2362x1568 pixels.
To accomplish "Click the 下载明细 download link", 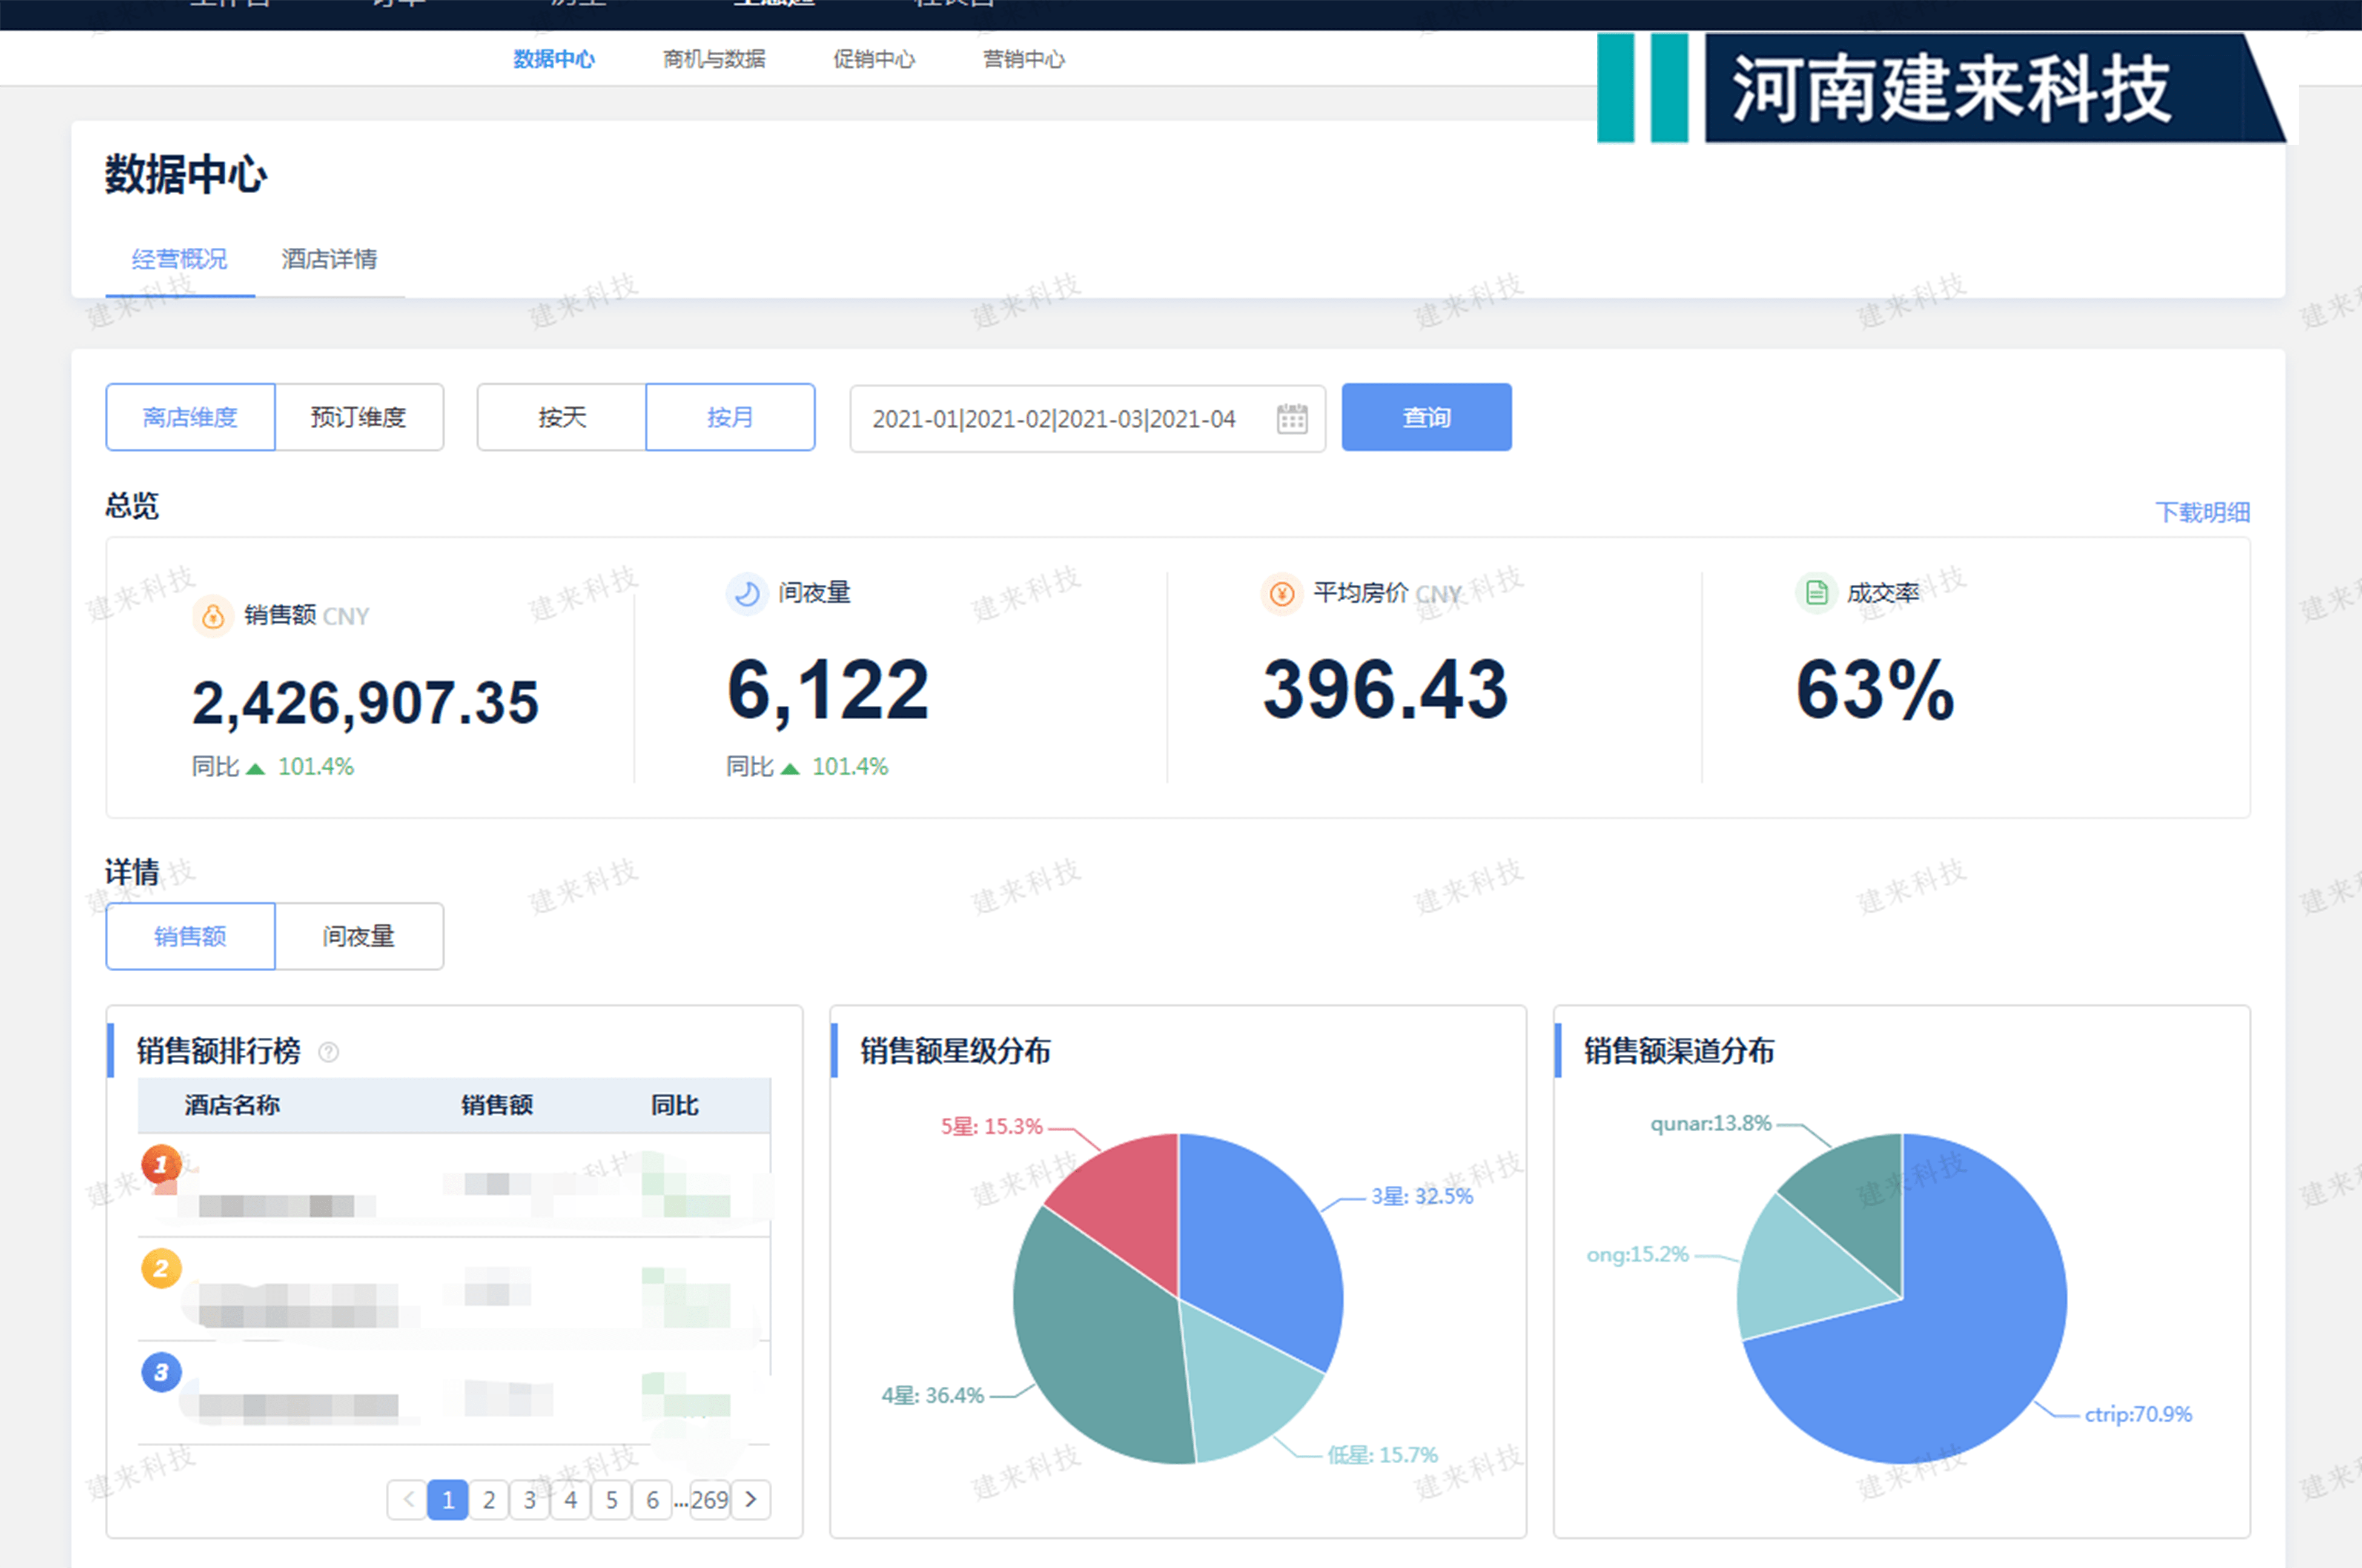I will (2202, 512).
